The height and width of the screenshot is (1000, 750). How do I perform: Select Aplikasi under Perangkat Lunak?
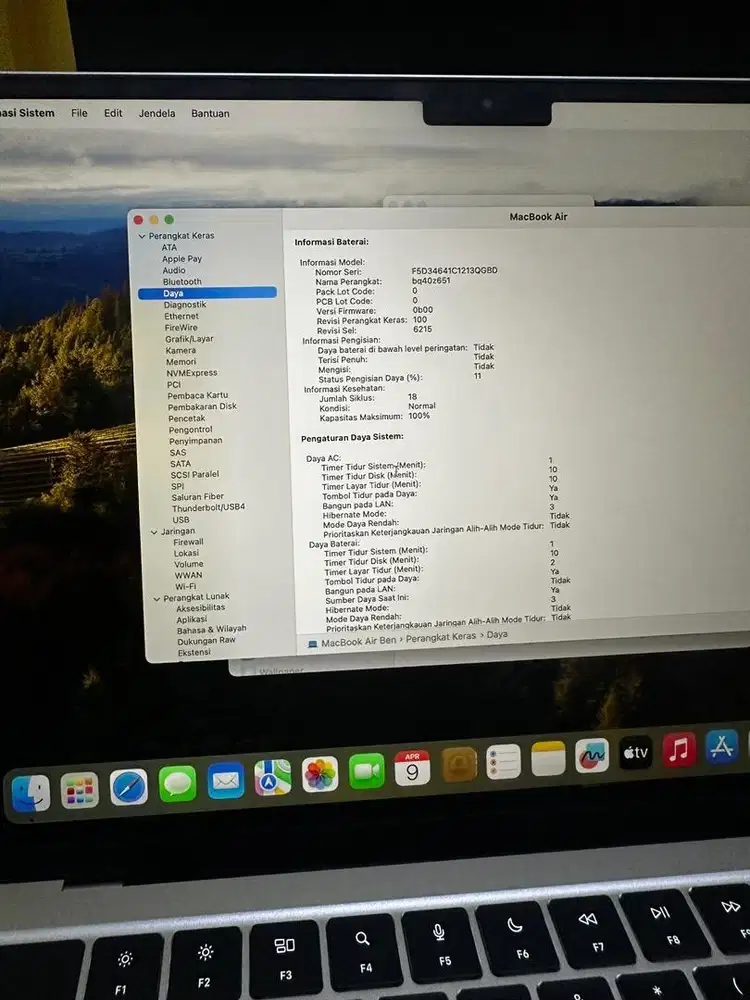(x=191, y=619)
